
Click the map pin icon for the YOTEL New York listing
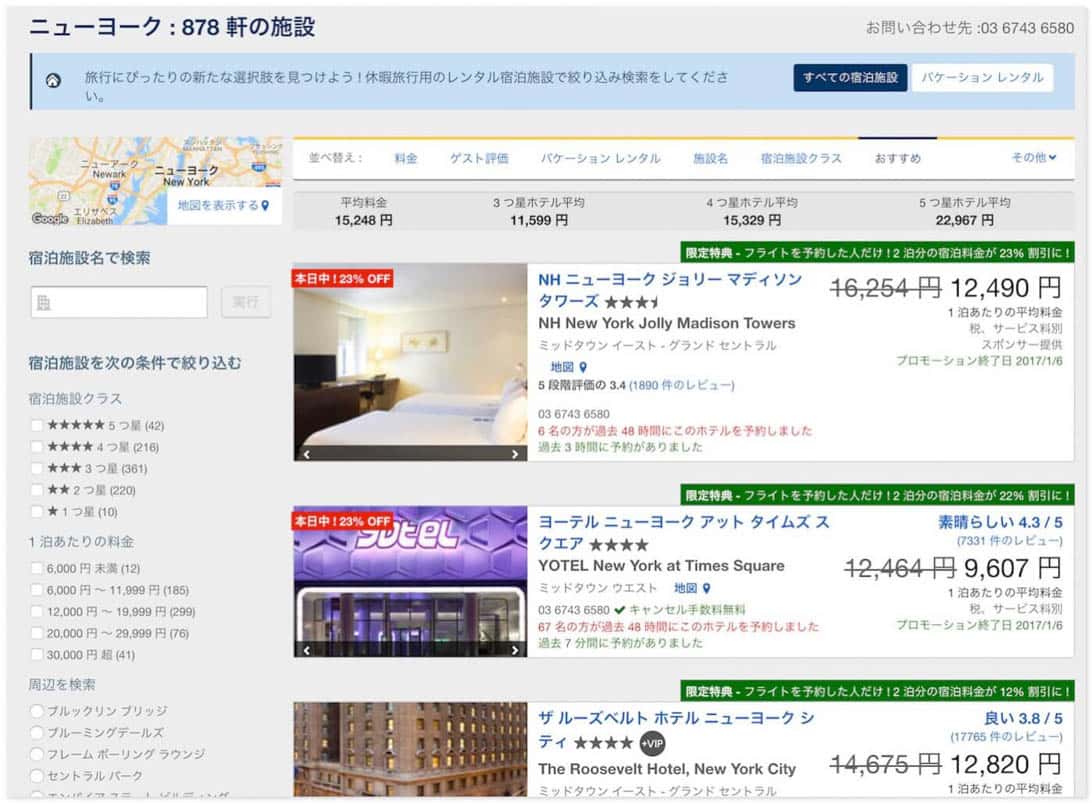click(x=706, y=588)
